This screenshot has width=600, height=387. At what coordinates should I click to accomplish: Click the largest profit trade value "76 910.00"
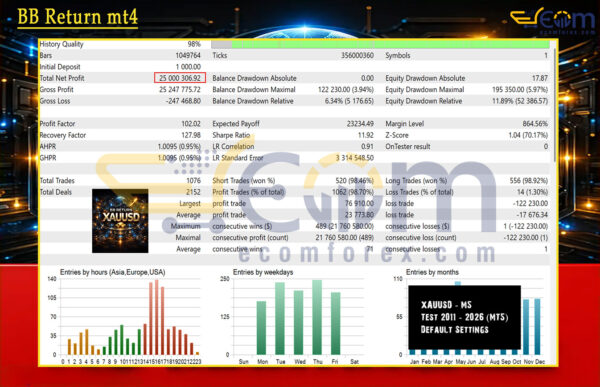tap(359, 203)
